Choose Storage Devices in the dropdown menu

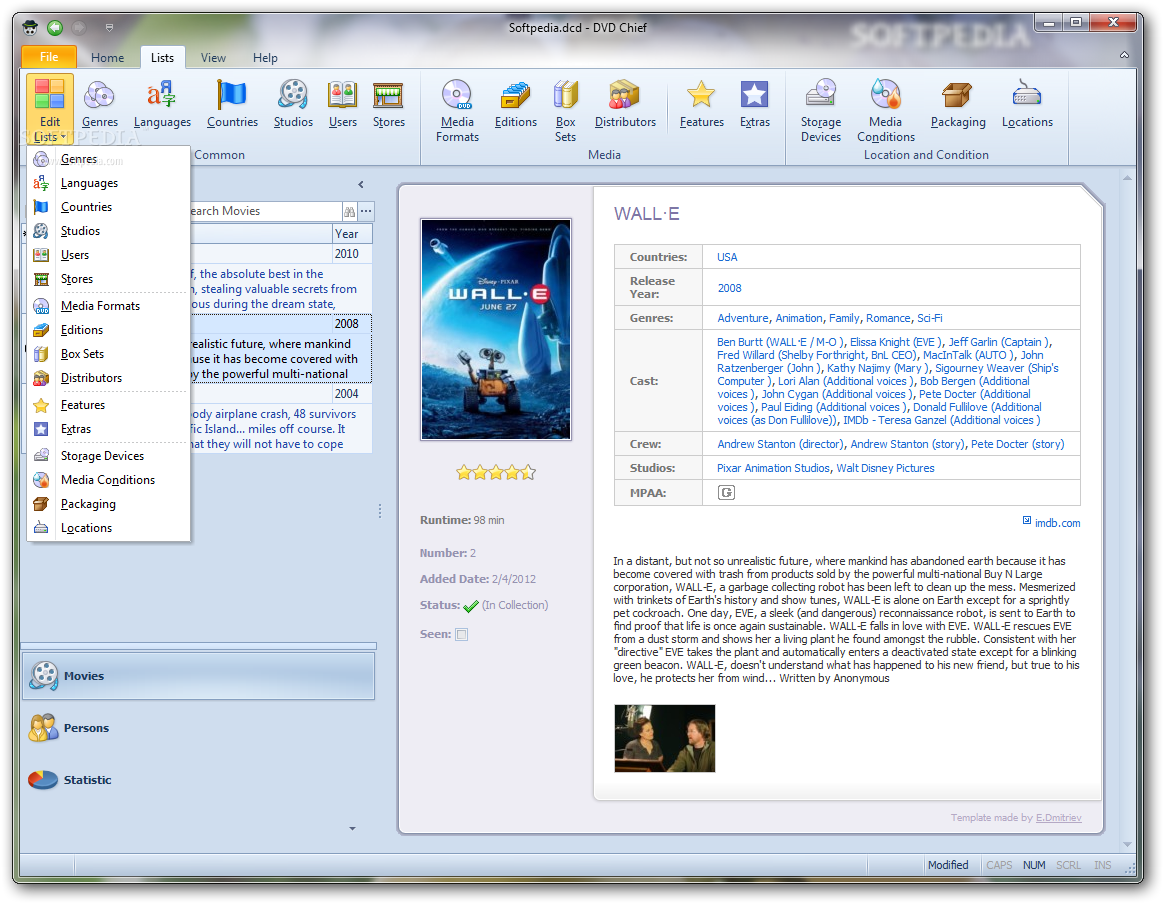[x=108, y=456]
